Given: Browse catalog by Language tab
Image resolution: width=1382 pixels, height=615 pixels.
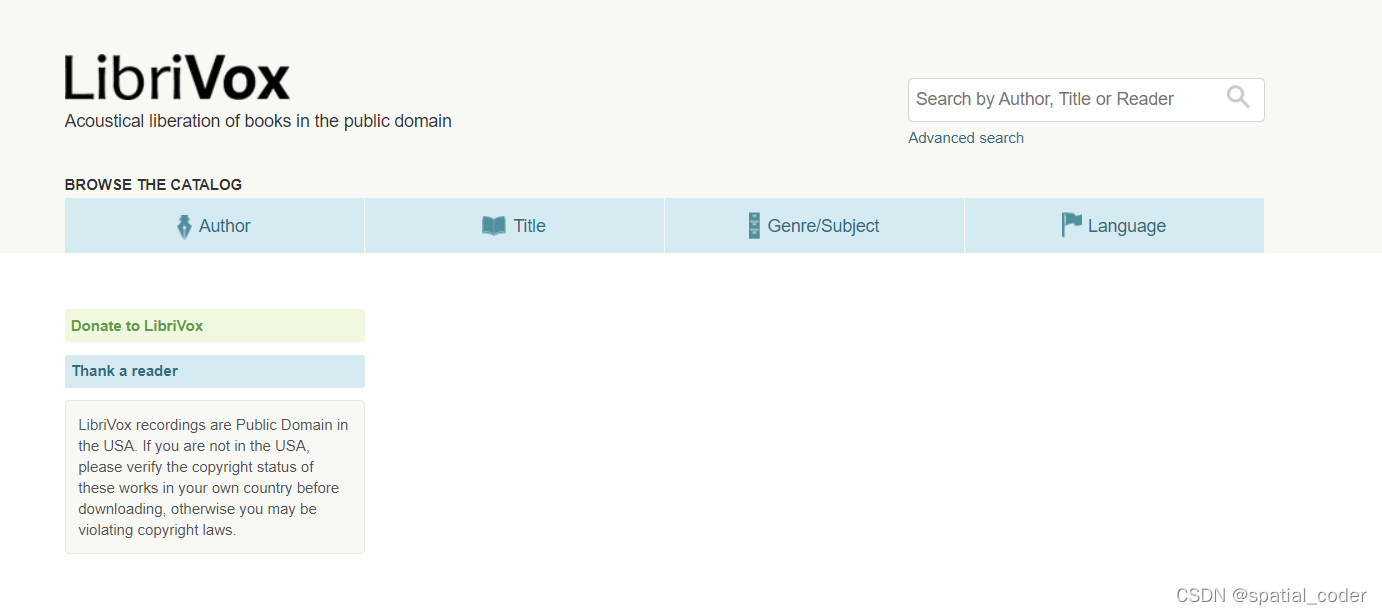Looking at the screenshot, I should [x=1114, y=226].
